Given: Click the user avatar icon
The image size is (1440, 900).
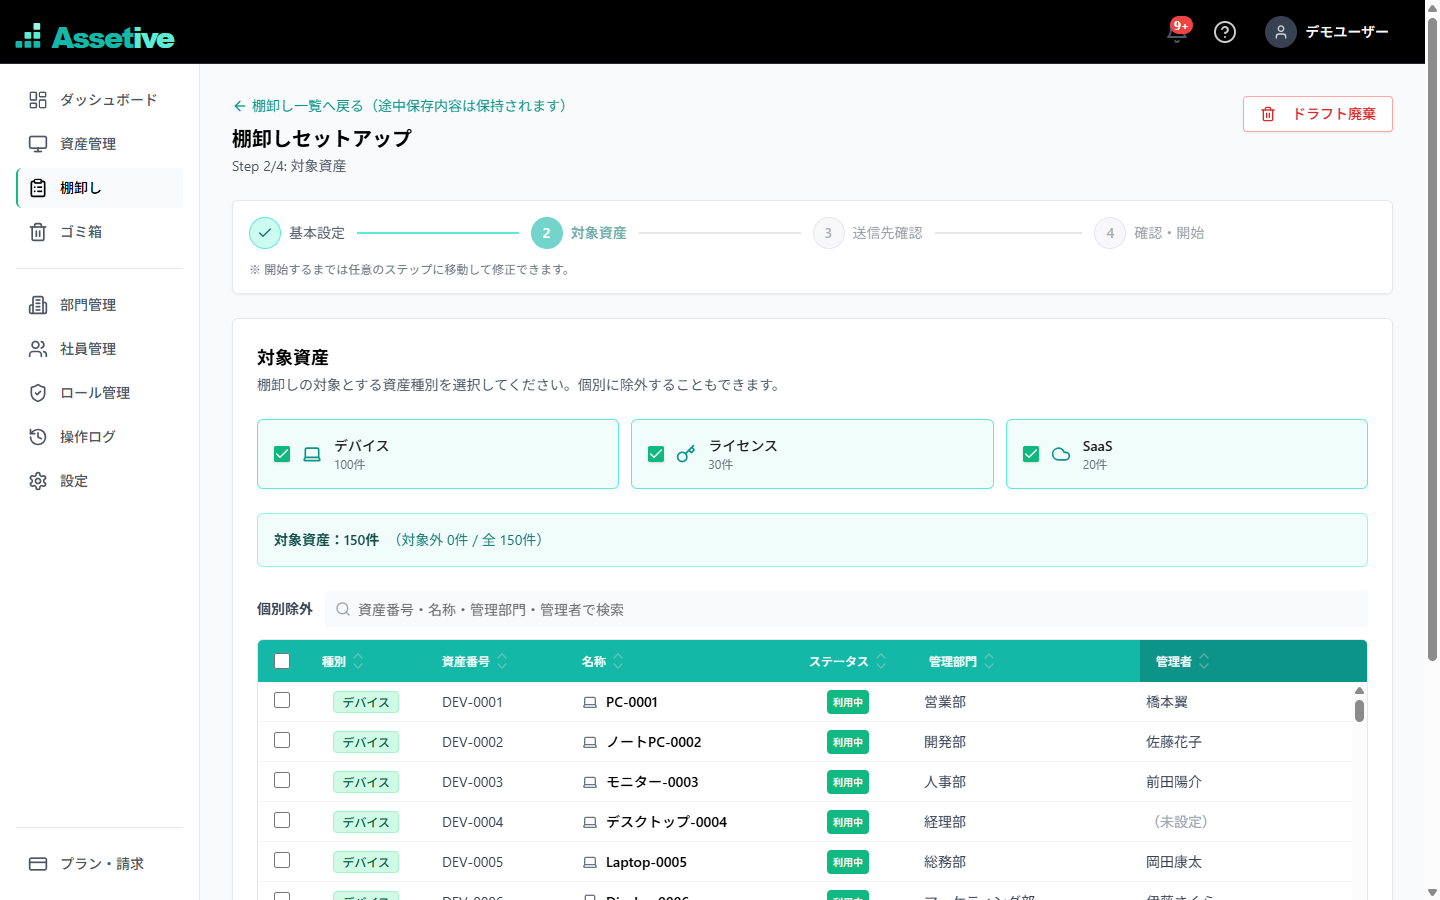Looking at the screenshot, I should point(1281,32).
